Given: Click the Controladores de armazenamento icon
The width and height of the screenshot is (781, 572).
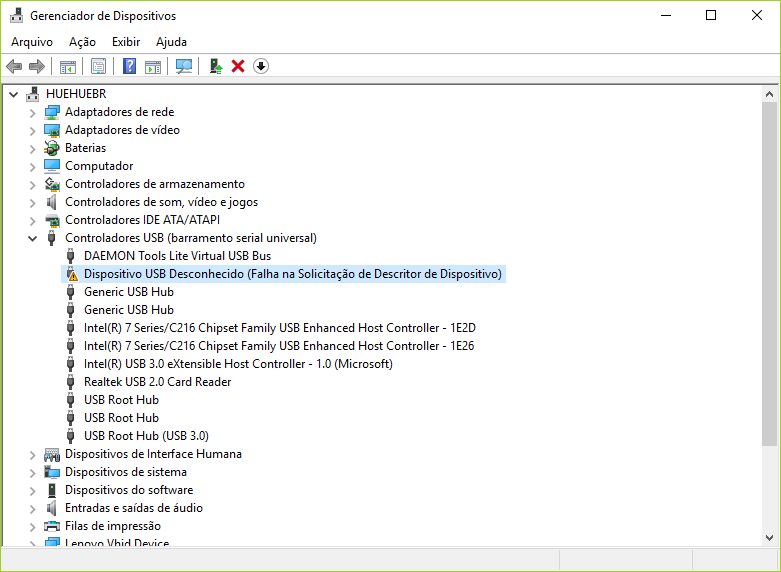Looking at the screenshot, I should 52,184.
